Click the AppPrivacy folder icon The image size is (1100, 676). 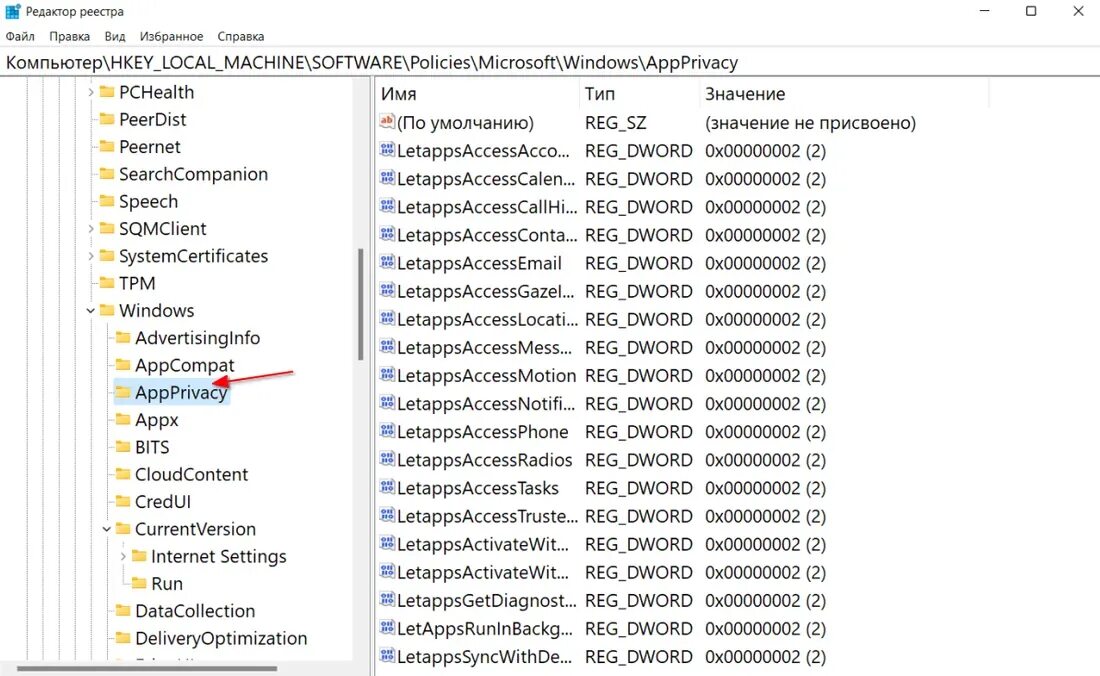point(123,392)
